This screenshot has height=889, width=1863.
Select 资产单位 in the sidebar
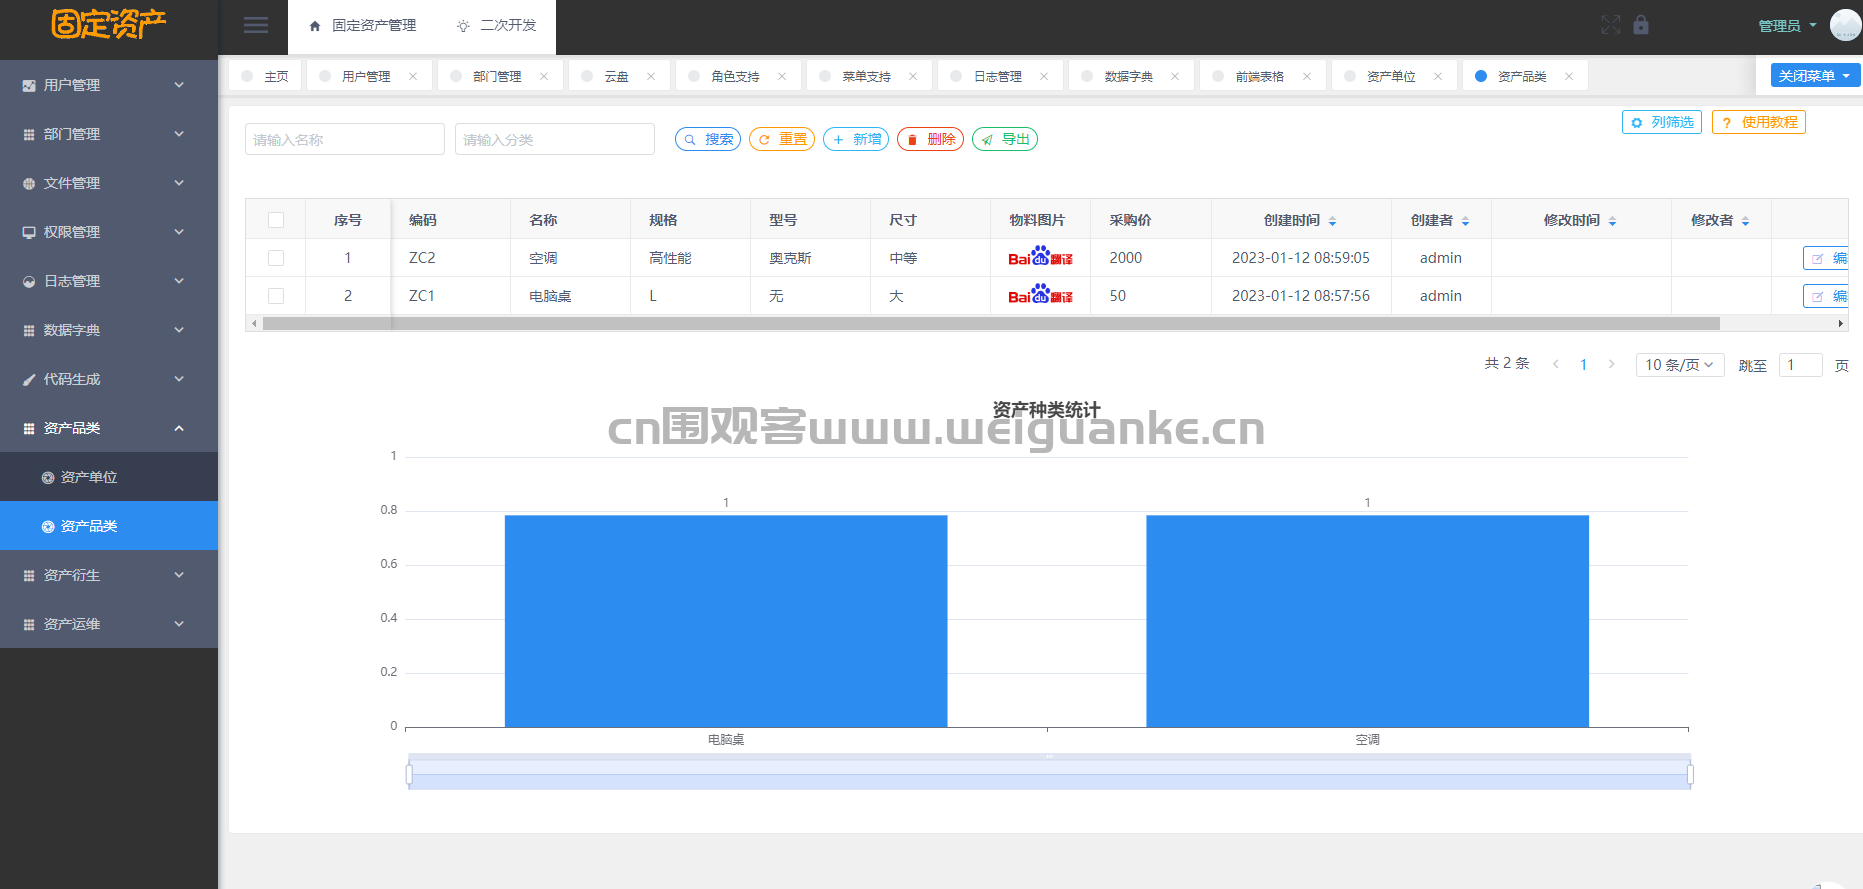(89, 477)
